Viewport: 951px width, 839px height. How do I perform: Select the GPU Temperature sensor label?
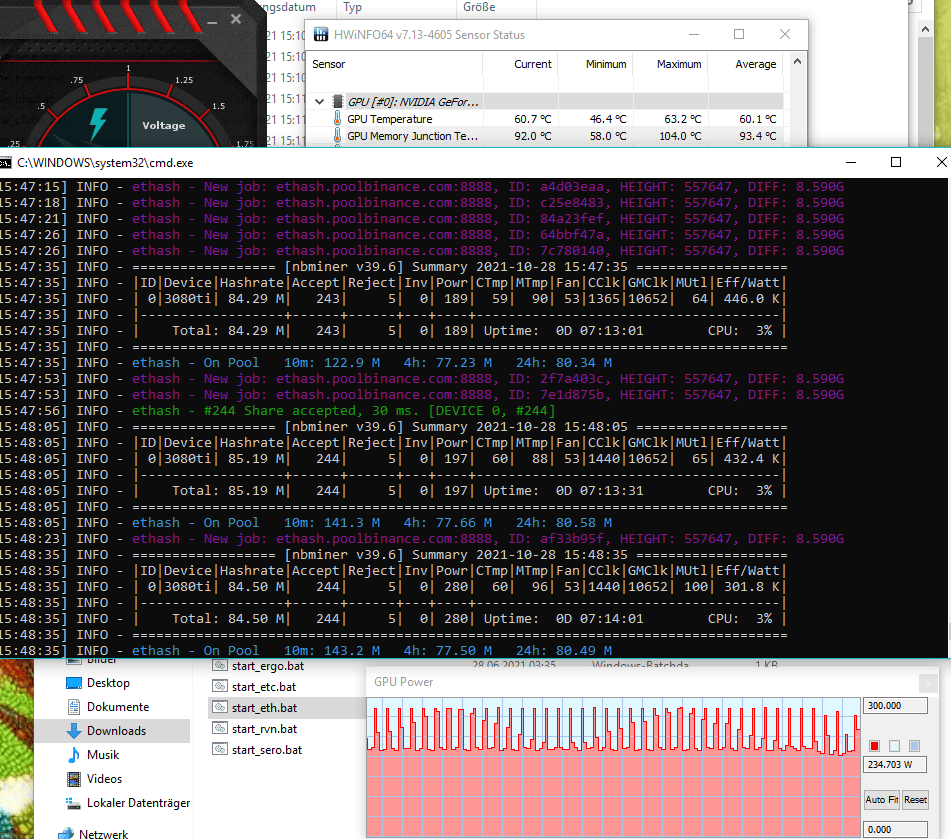(x=390, y=119)
